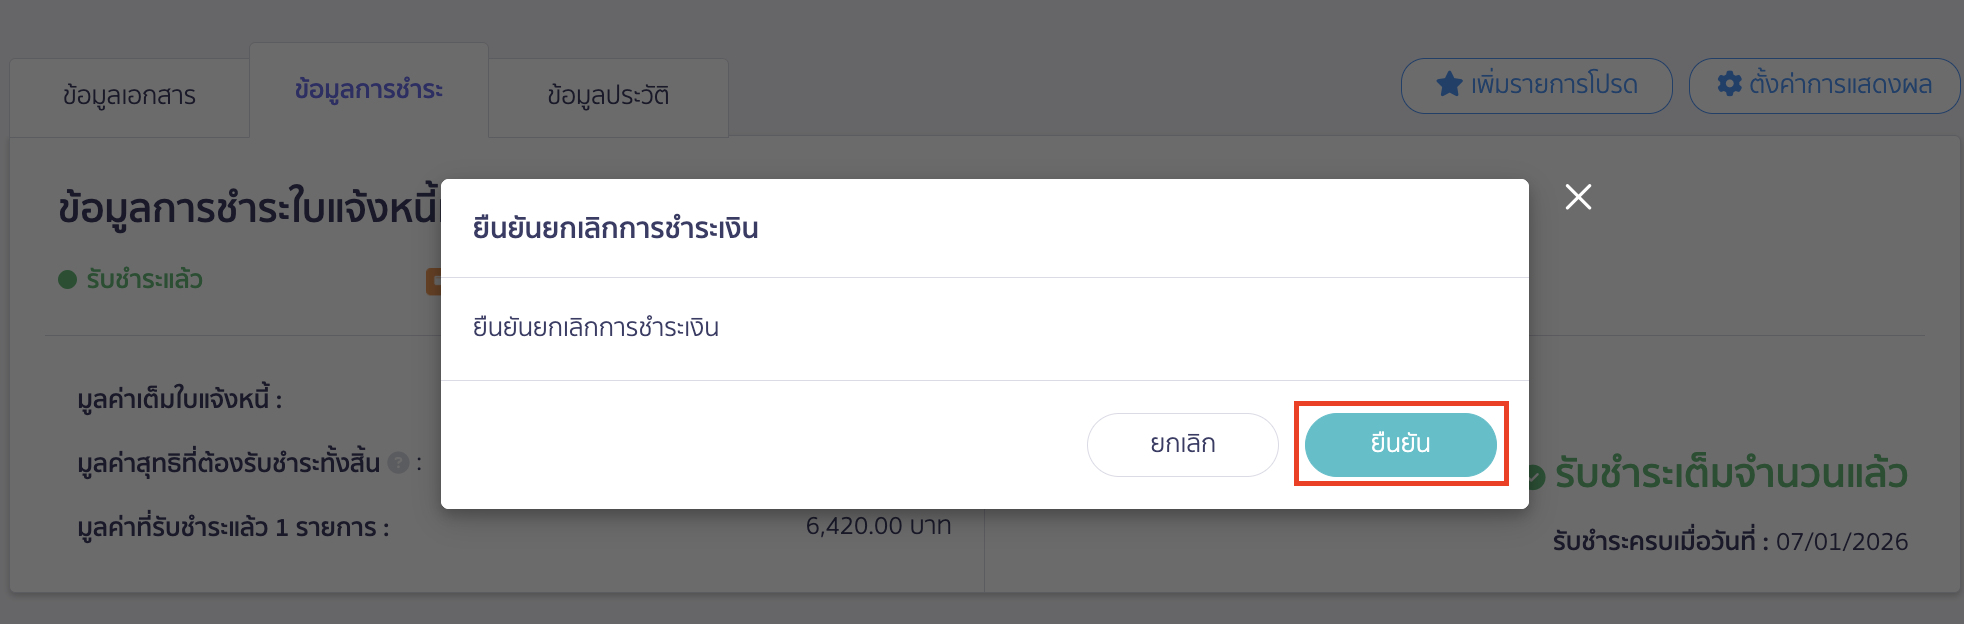Open ตั้งค่าการแสดงผล display settings
Screen dimensions: 1964x624
tap(1823, 86)
